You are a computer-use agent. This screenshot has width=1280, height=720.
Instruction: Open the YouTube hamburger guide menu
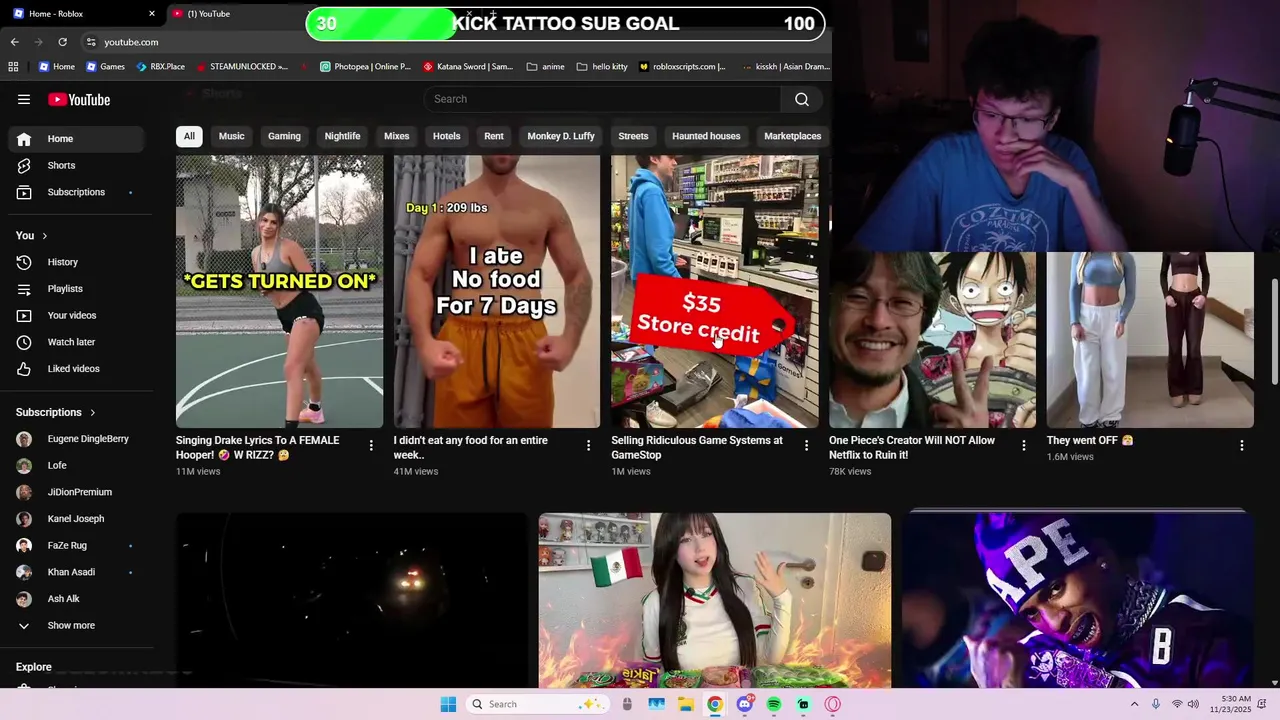(24, 99)
